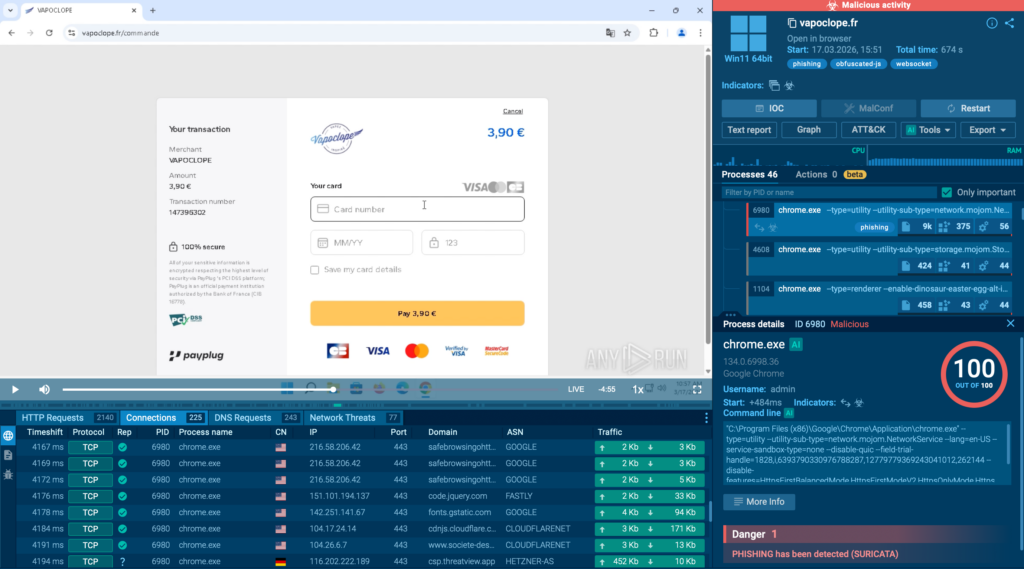This screenshot has width=1024, height=569.
Task: Open the site information icon in address bar
Action: coord(72,33)
